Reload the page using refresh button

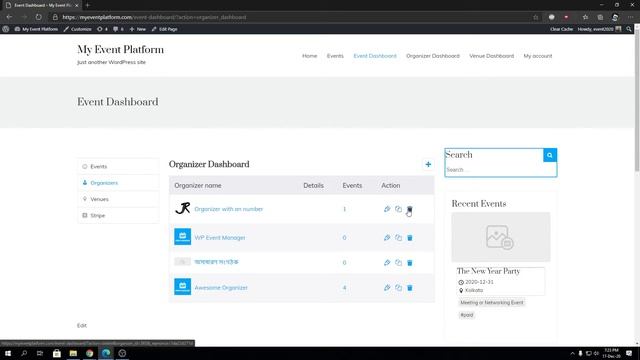[38, 17]
